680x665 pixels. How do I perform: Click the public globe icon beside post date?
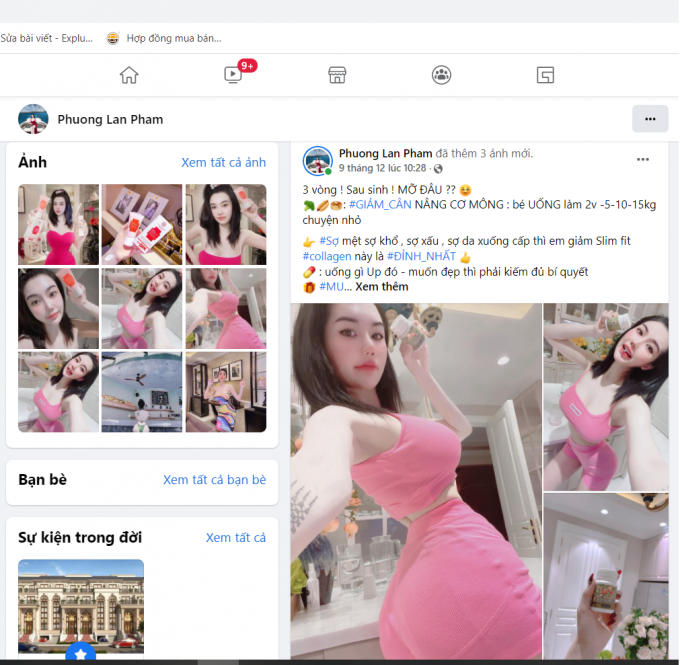point(438,168)
